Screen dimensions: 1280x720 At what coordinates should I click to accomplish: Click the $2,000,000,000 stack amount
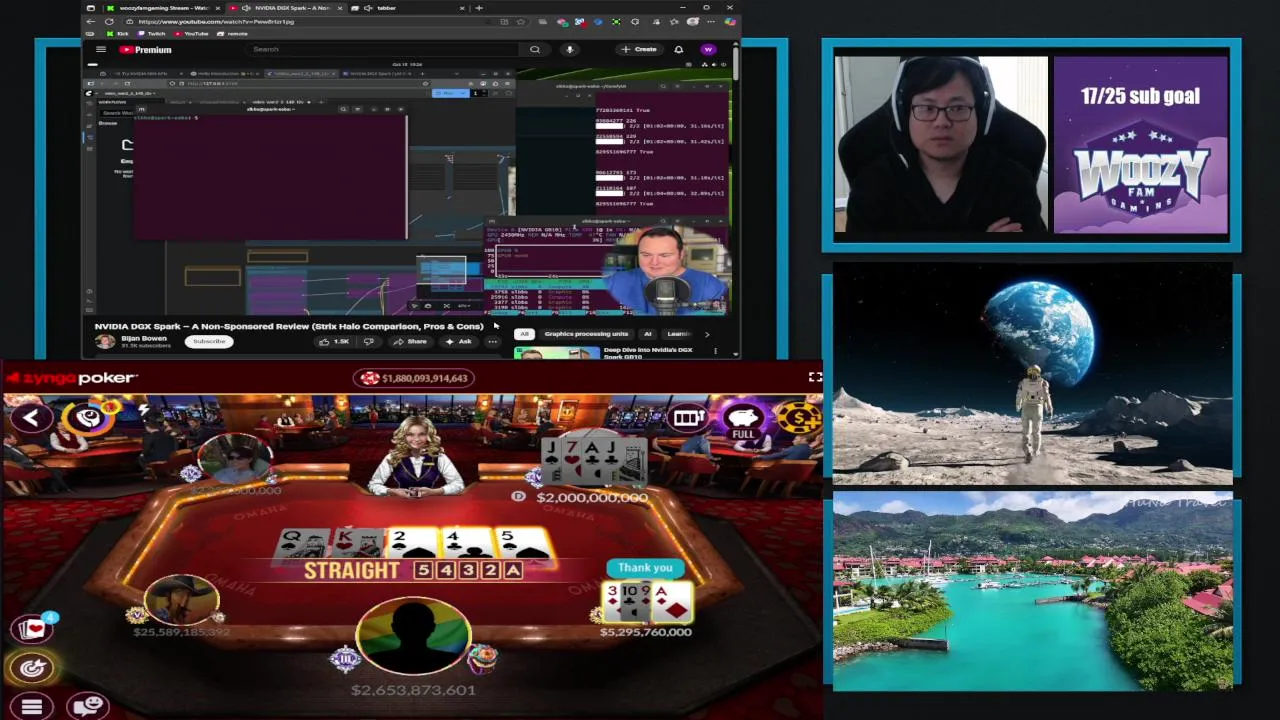tap(592, 497)
